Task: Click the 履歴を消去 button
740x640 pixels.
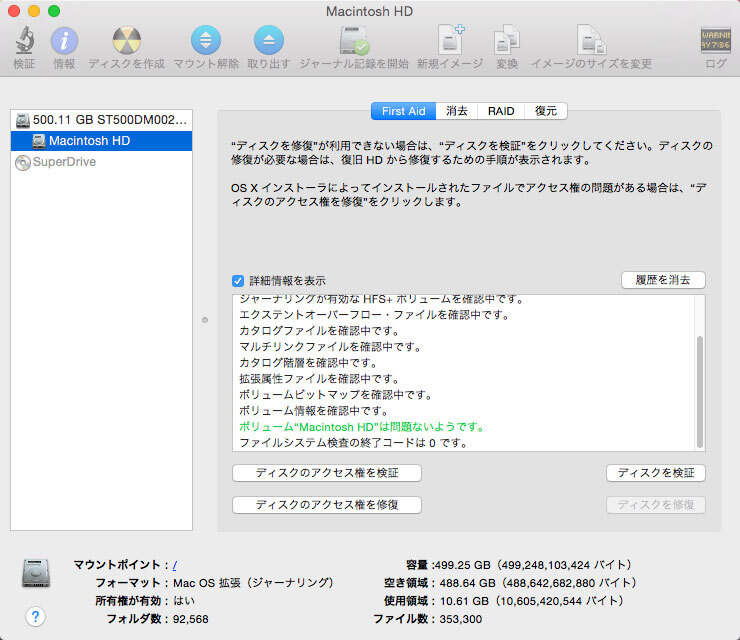Action: pos(663,280)
